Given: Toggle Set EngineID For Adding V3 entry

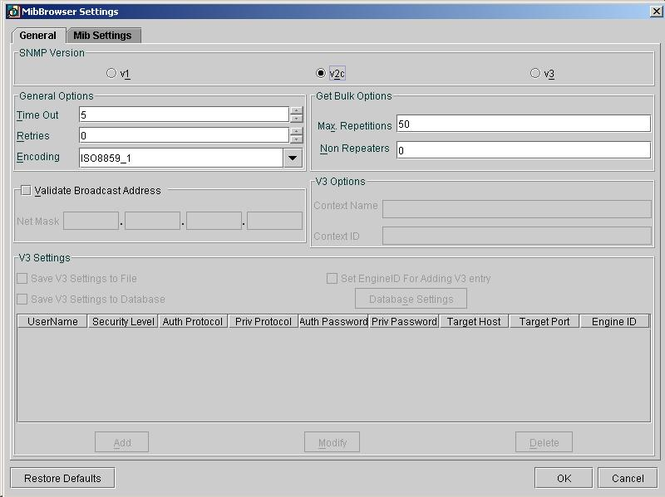Looking at the screenshot, I should 332,279.
